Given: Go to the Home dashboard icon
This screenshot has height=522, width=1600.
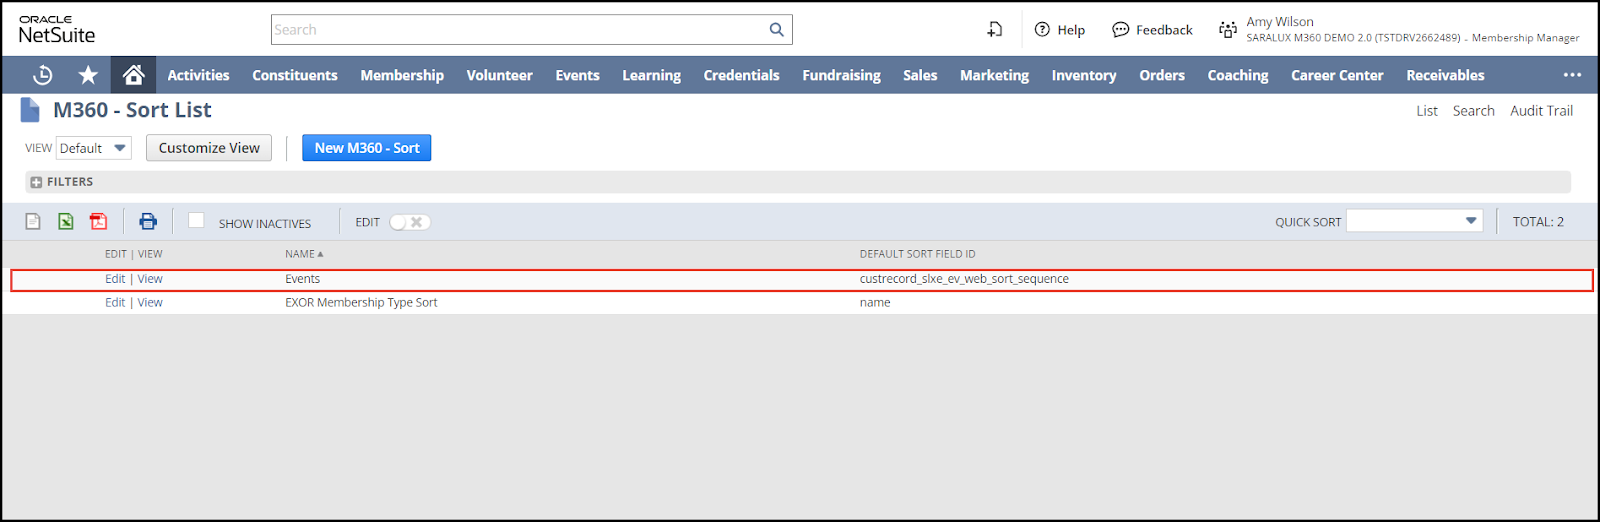Looking at the screenshot, I should pyautogui.click(x=133, y=75).
